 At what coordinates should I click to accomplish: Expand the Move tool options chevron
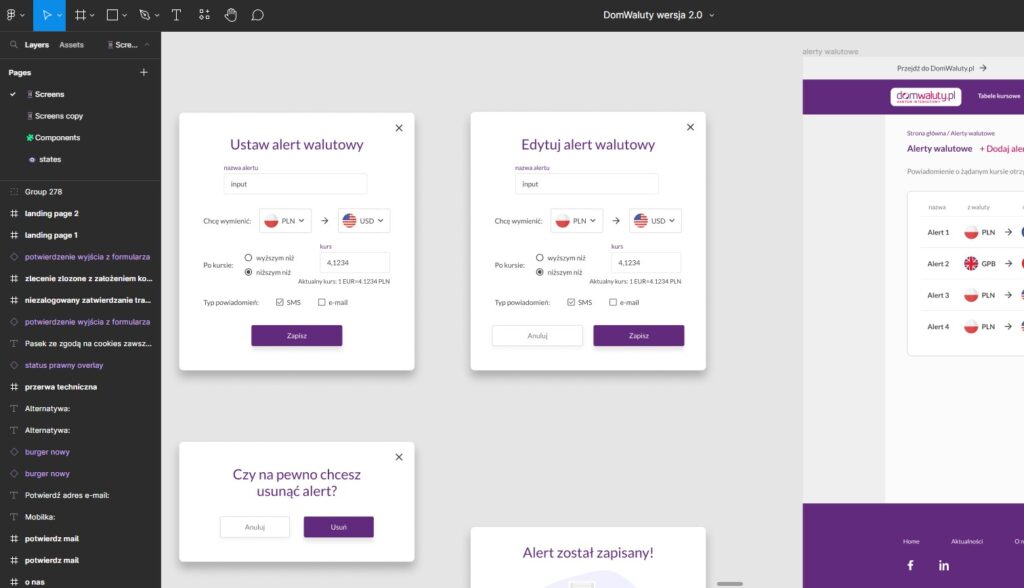[x=59, y=16]
